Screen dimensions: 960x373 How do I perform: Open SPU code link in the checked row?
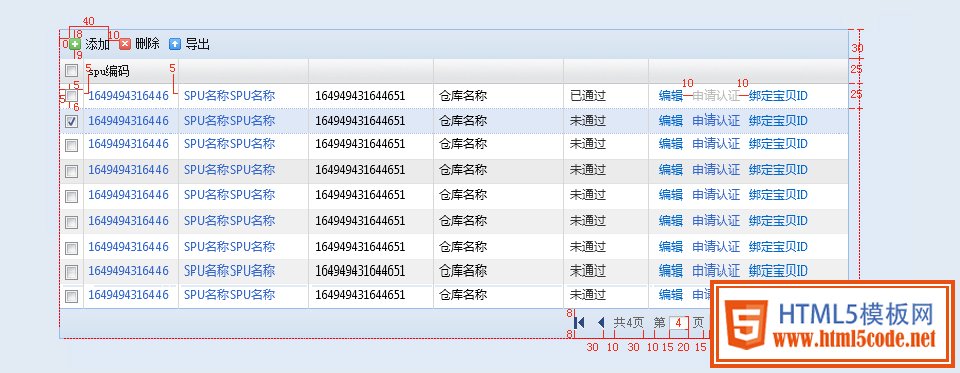128,121
